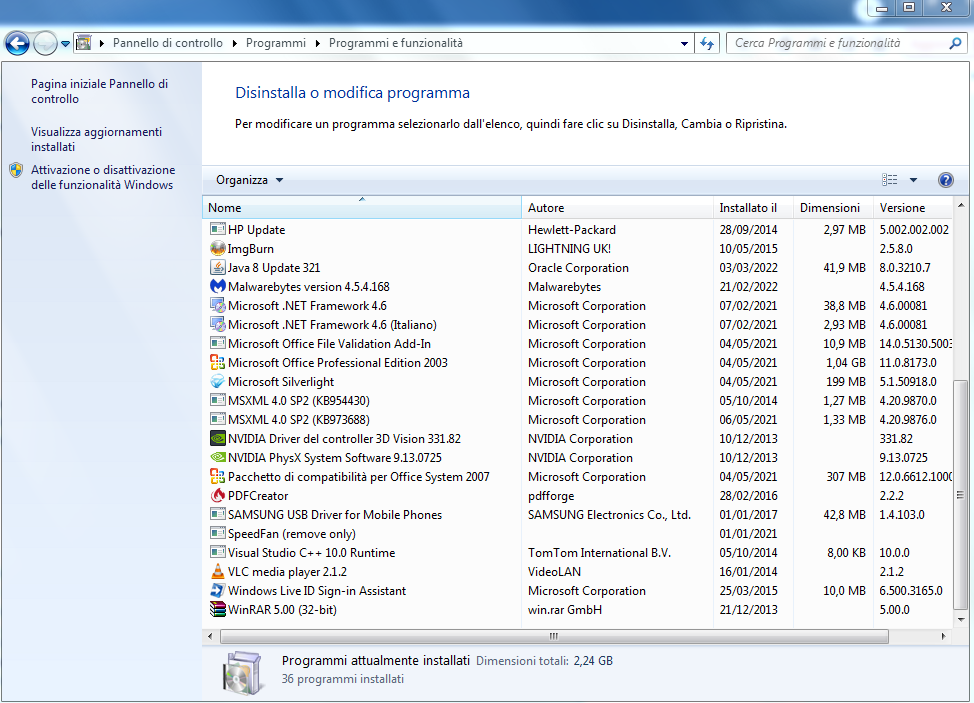
Task: Expand the view options dropdown arrow
Action: pos(913,180)
